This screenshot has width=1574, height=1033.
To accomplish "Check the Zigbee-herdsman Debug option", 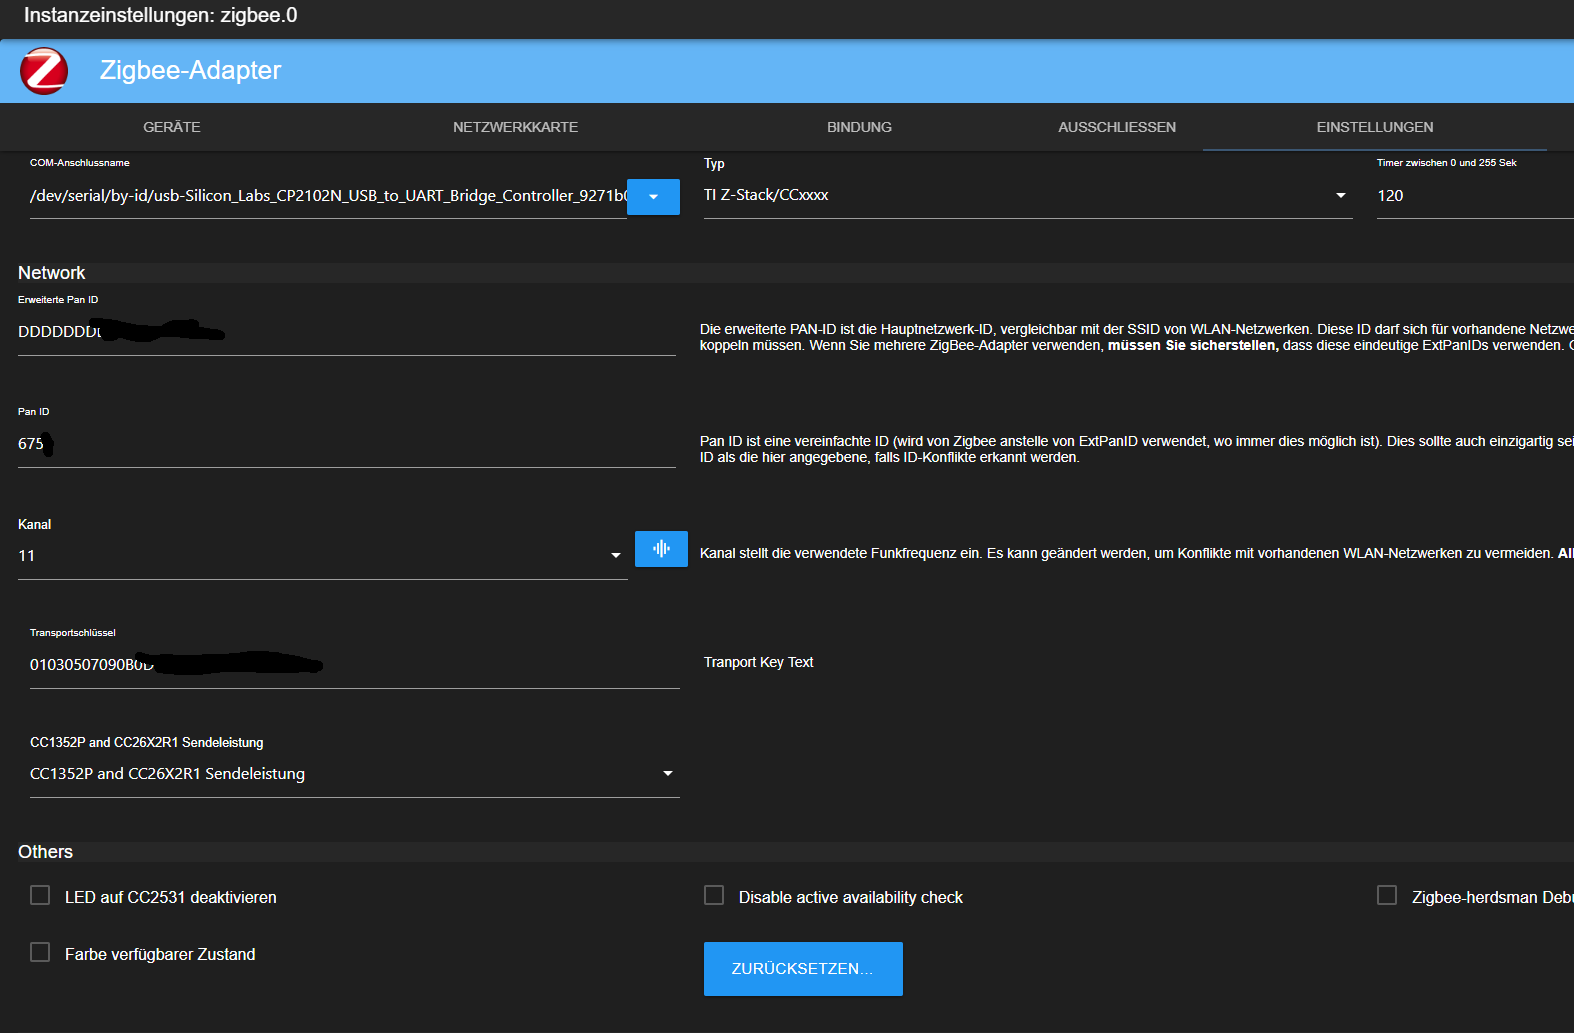I will pos(1387,895).
